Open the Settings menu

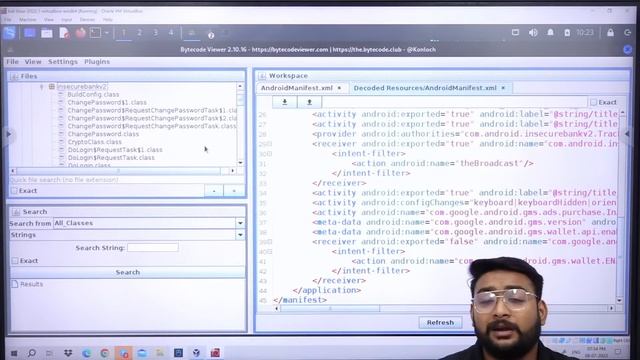(x=63, y=62)
